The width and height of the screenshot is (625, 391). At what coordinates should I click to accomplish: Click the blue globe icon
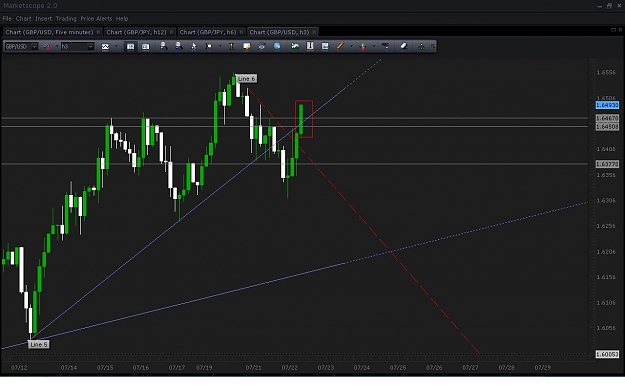click(277, 46)
